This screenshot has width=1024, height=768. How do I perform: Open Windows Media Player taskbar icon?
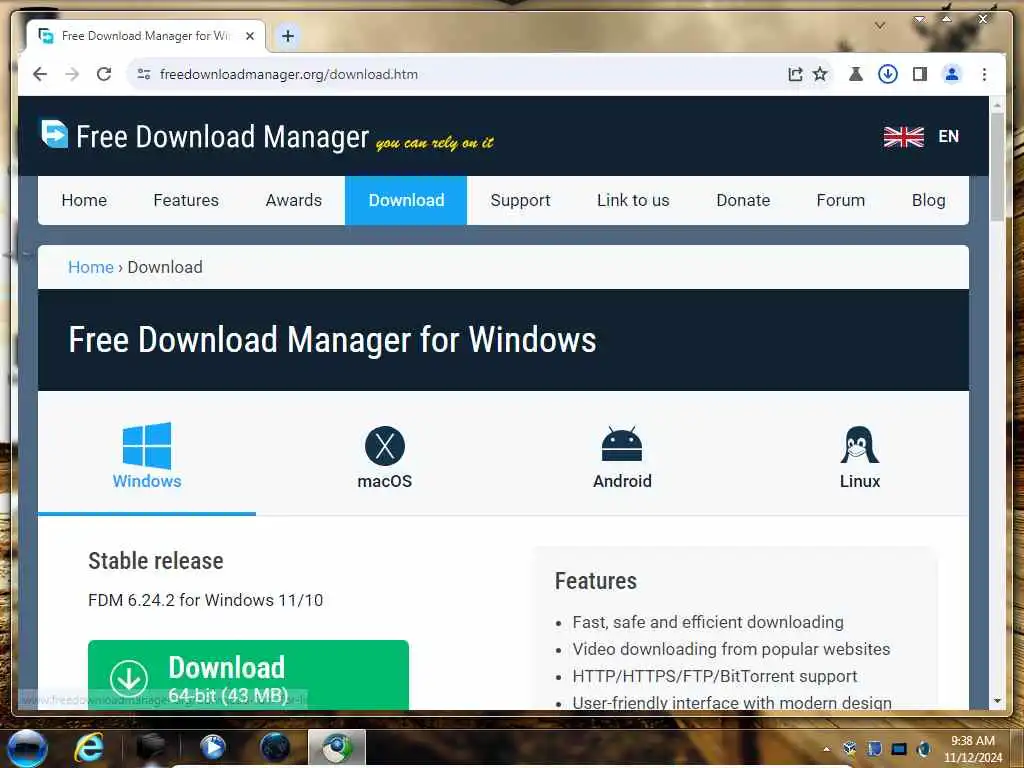[213, 748]
